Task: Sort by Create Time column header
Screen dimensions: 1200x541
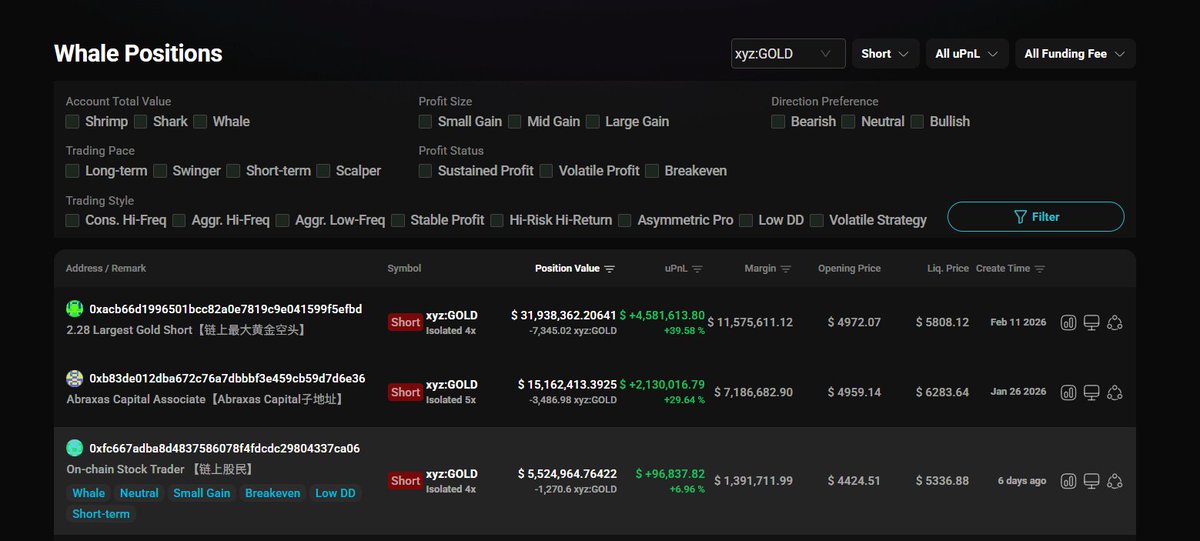Action: pyautogui.click(x=1003, y=269)
